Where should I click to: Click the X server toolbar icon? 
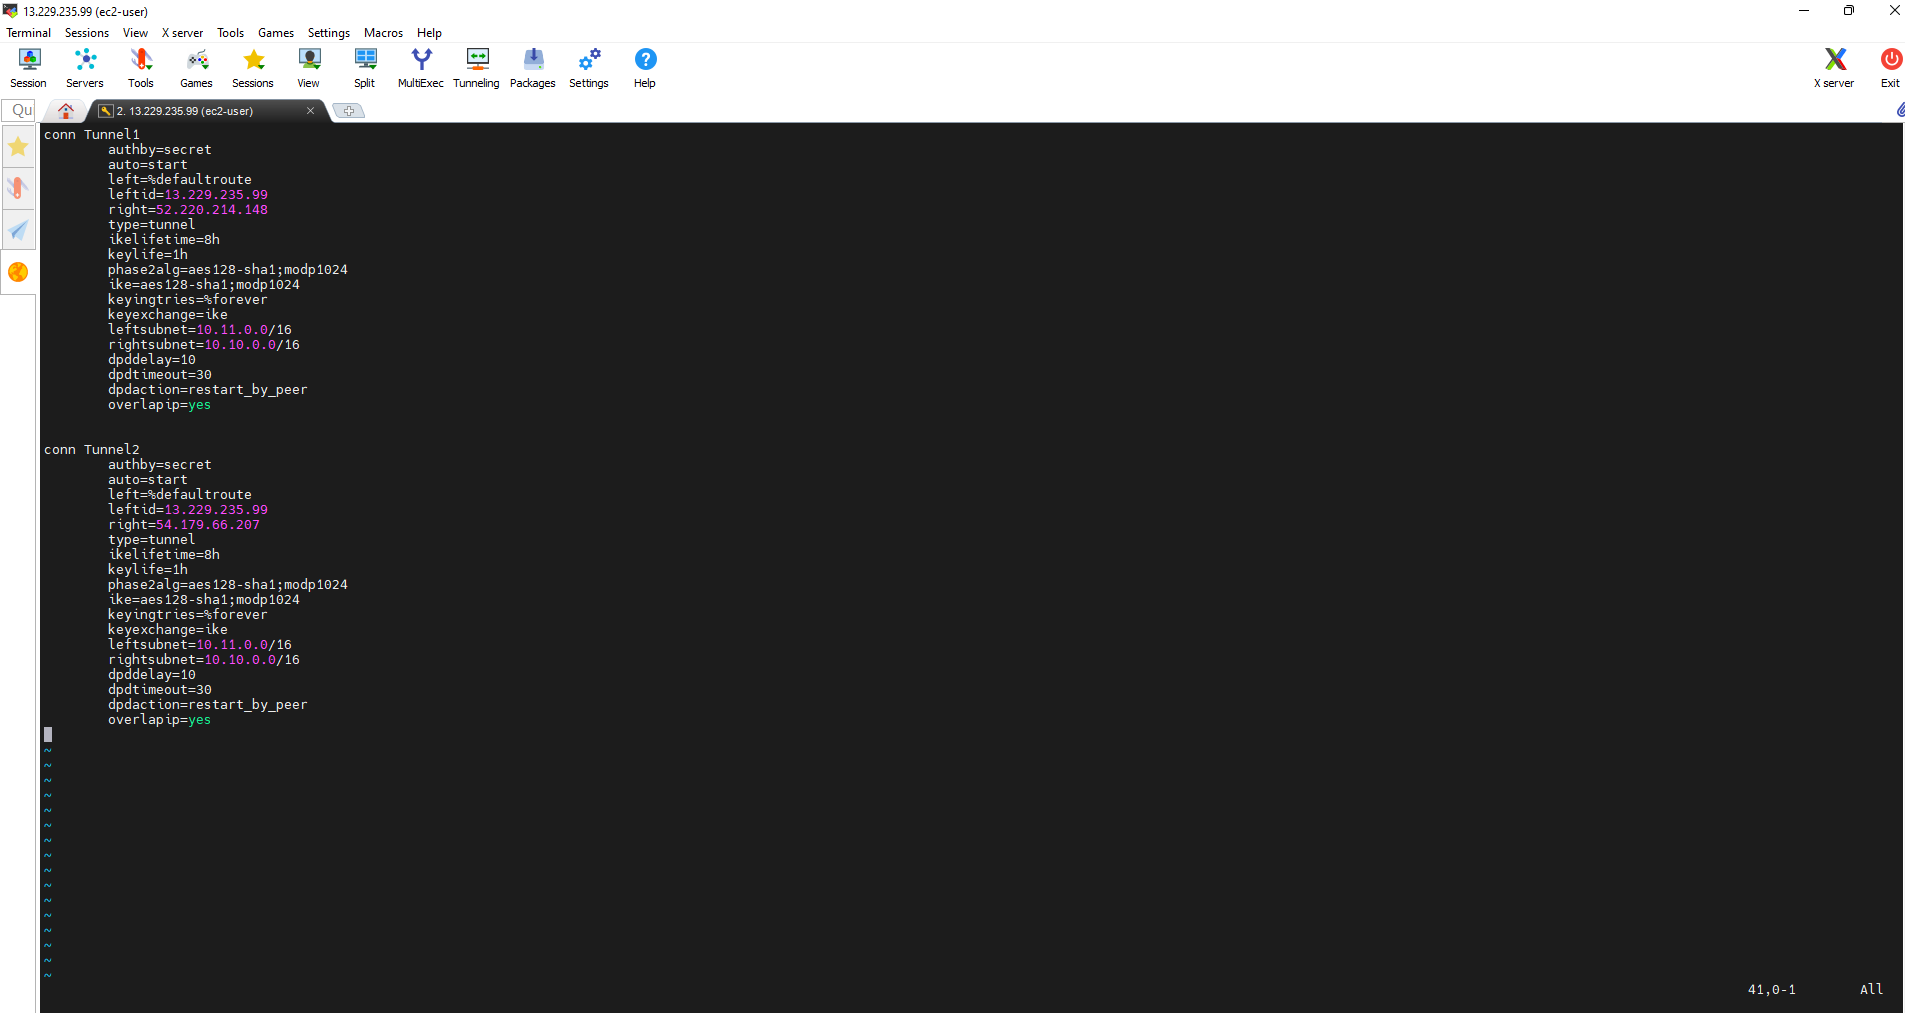tap(1834, 68)
